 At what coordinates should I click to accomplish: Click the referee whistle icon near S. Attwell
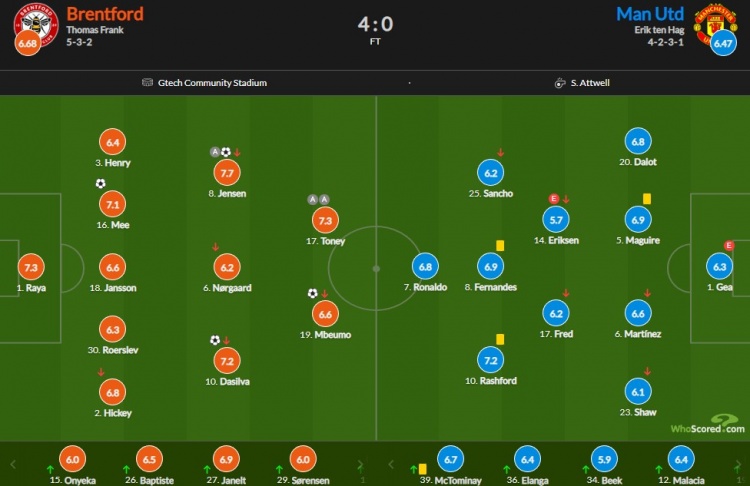pos(560,83)
